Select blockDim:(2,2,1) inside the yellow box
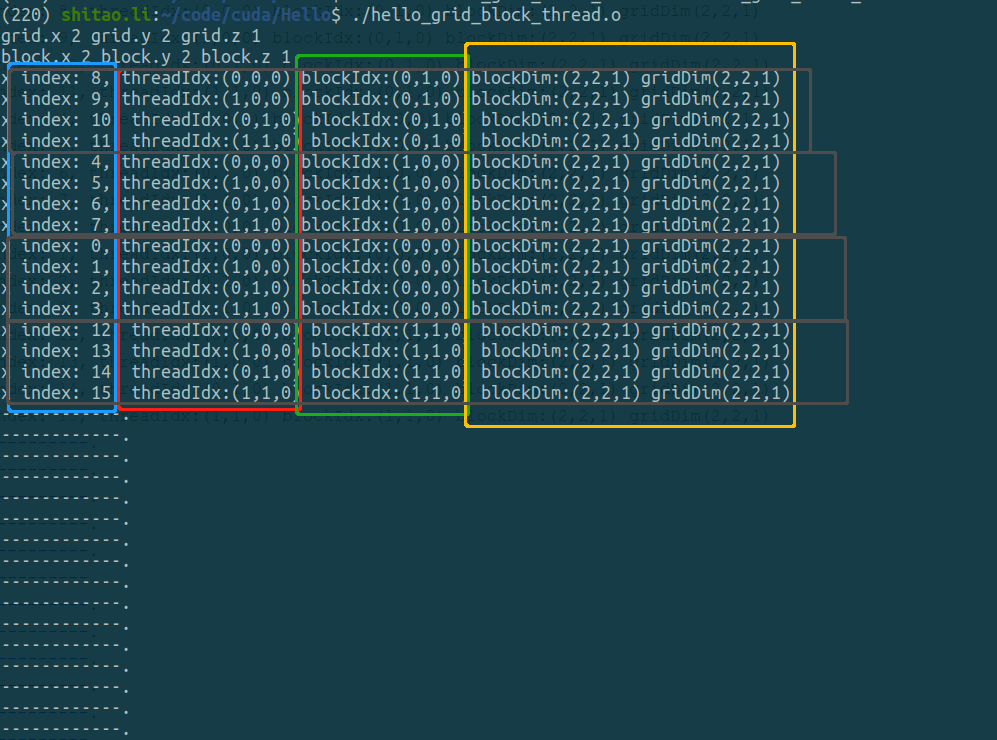This screenshot has height=740, width=997. click(557, 77)
